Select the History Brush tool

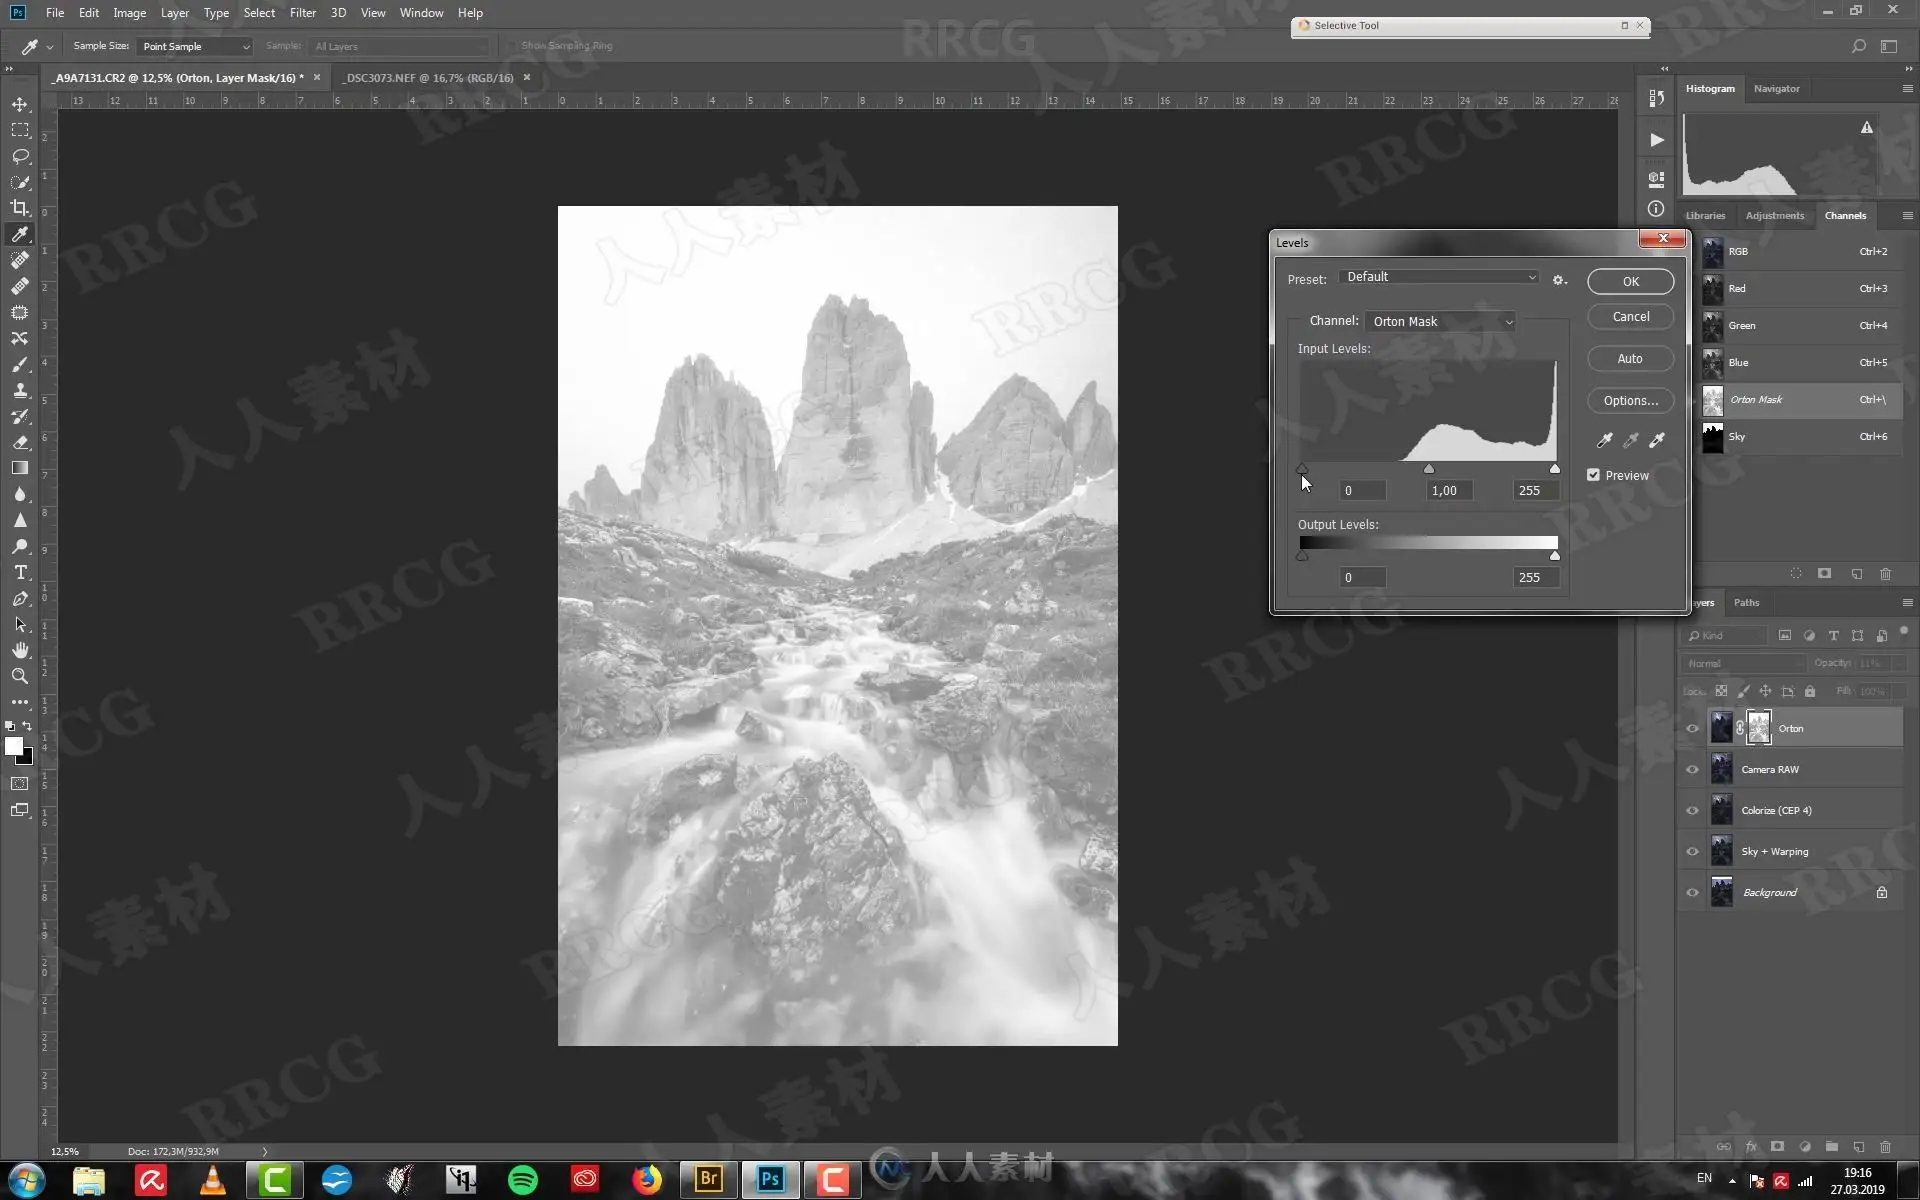click(20, 416)
